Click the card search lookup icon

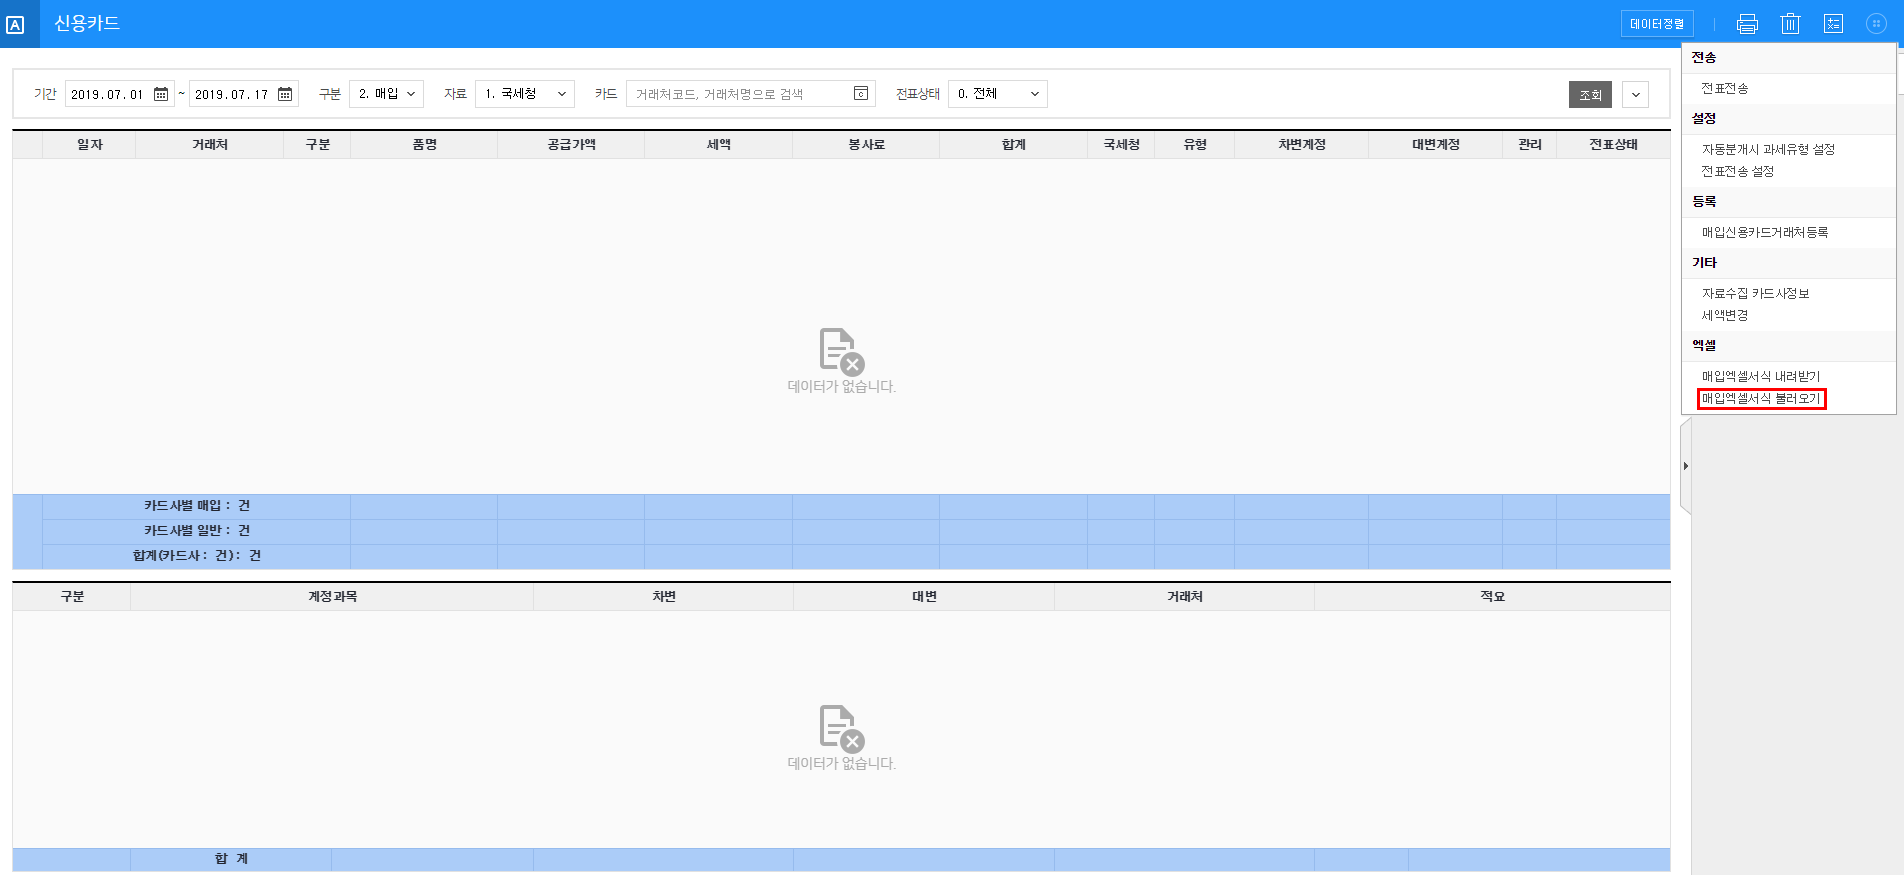point(860,94)
